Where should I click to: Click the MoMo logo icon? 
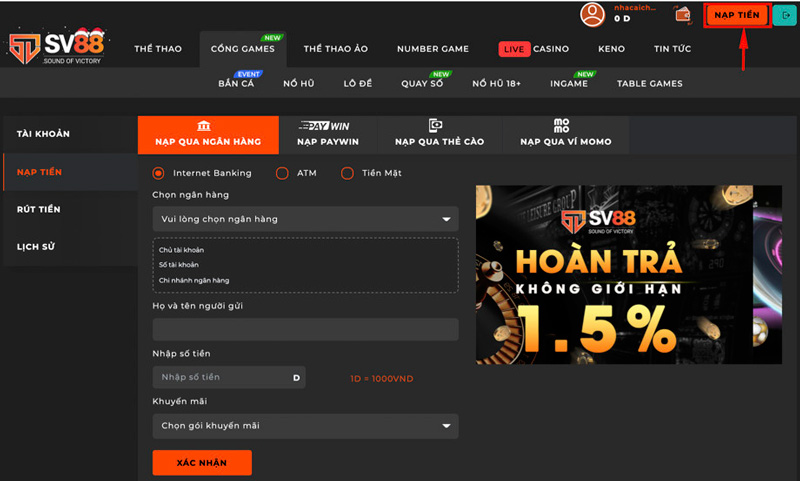pos(565,125)
